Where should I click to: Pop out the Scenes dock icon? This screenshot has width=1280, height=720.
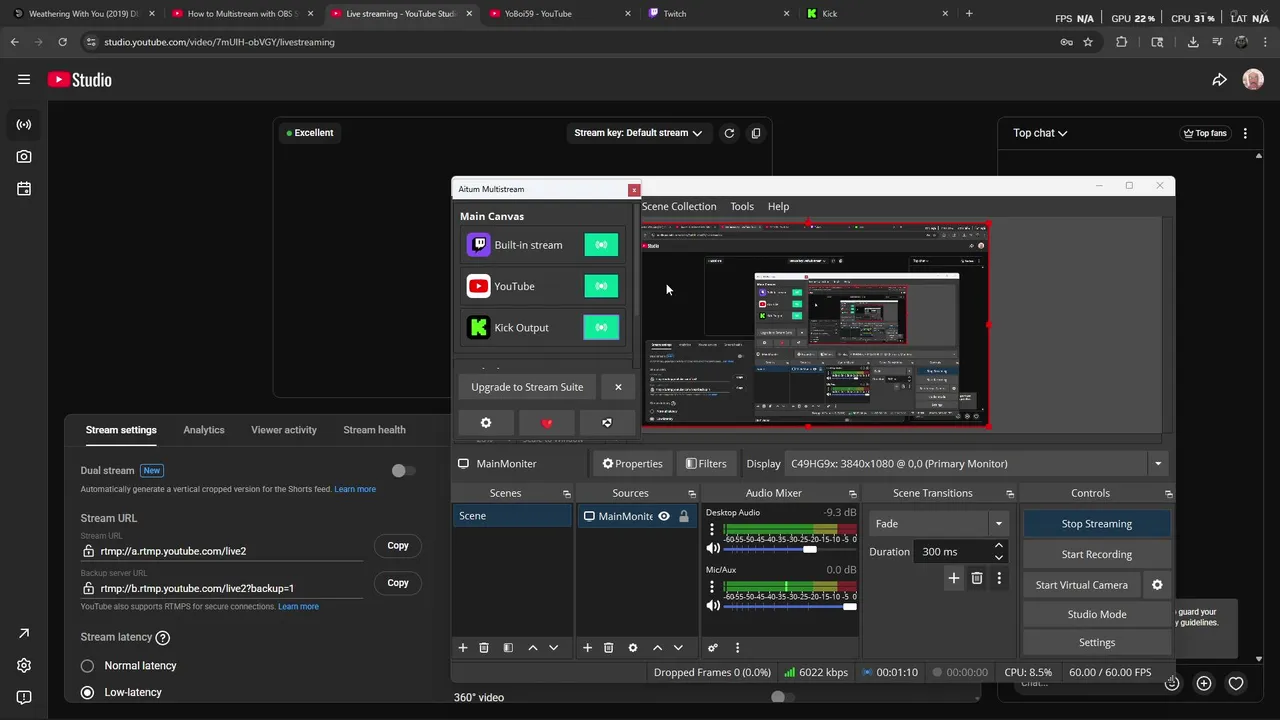566,494
